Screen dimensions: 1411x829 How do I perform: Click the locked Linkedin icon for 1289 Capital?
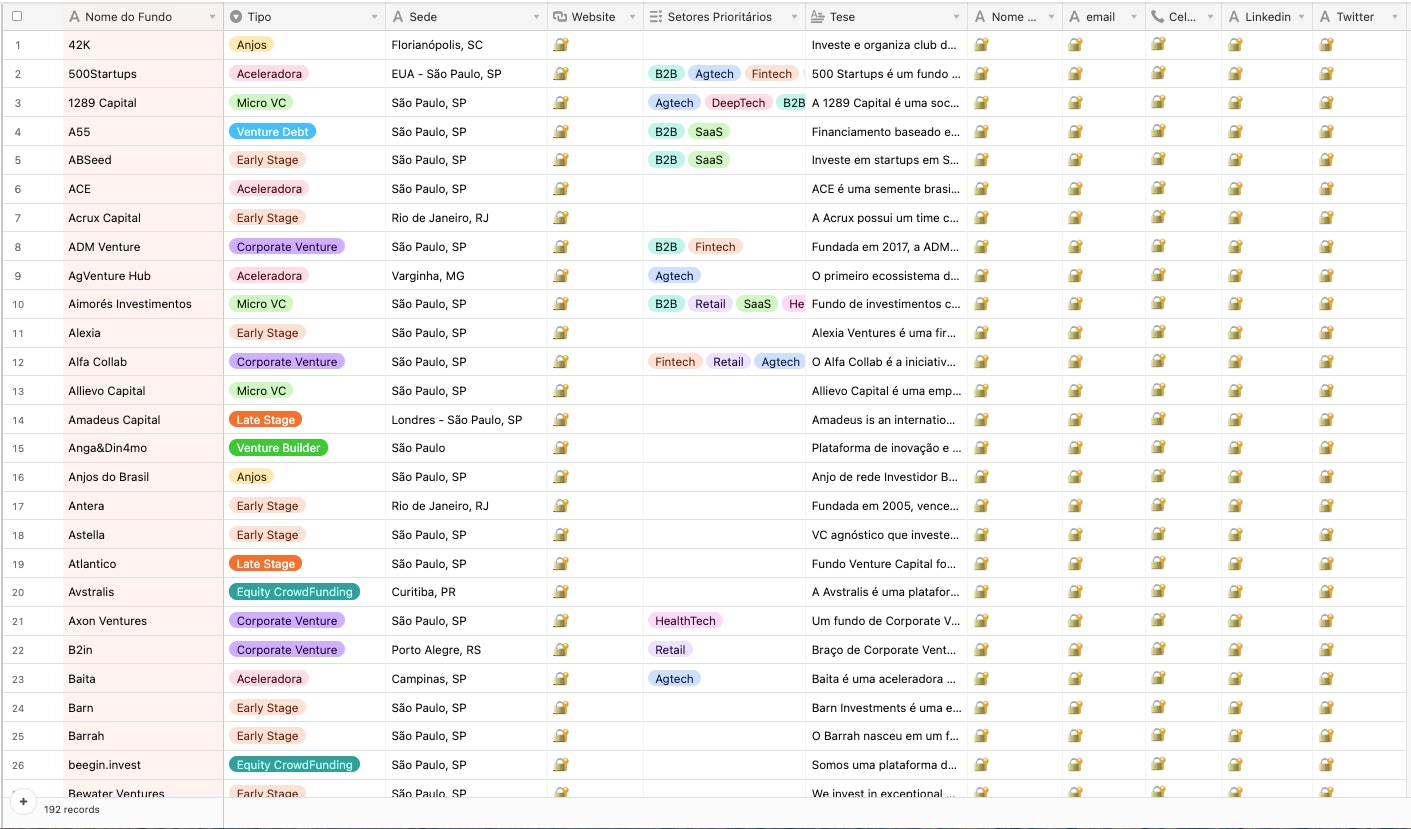pos(1235,103)
